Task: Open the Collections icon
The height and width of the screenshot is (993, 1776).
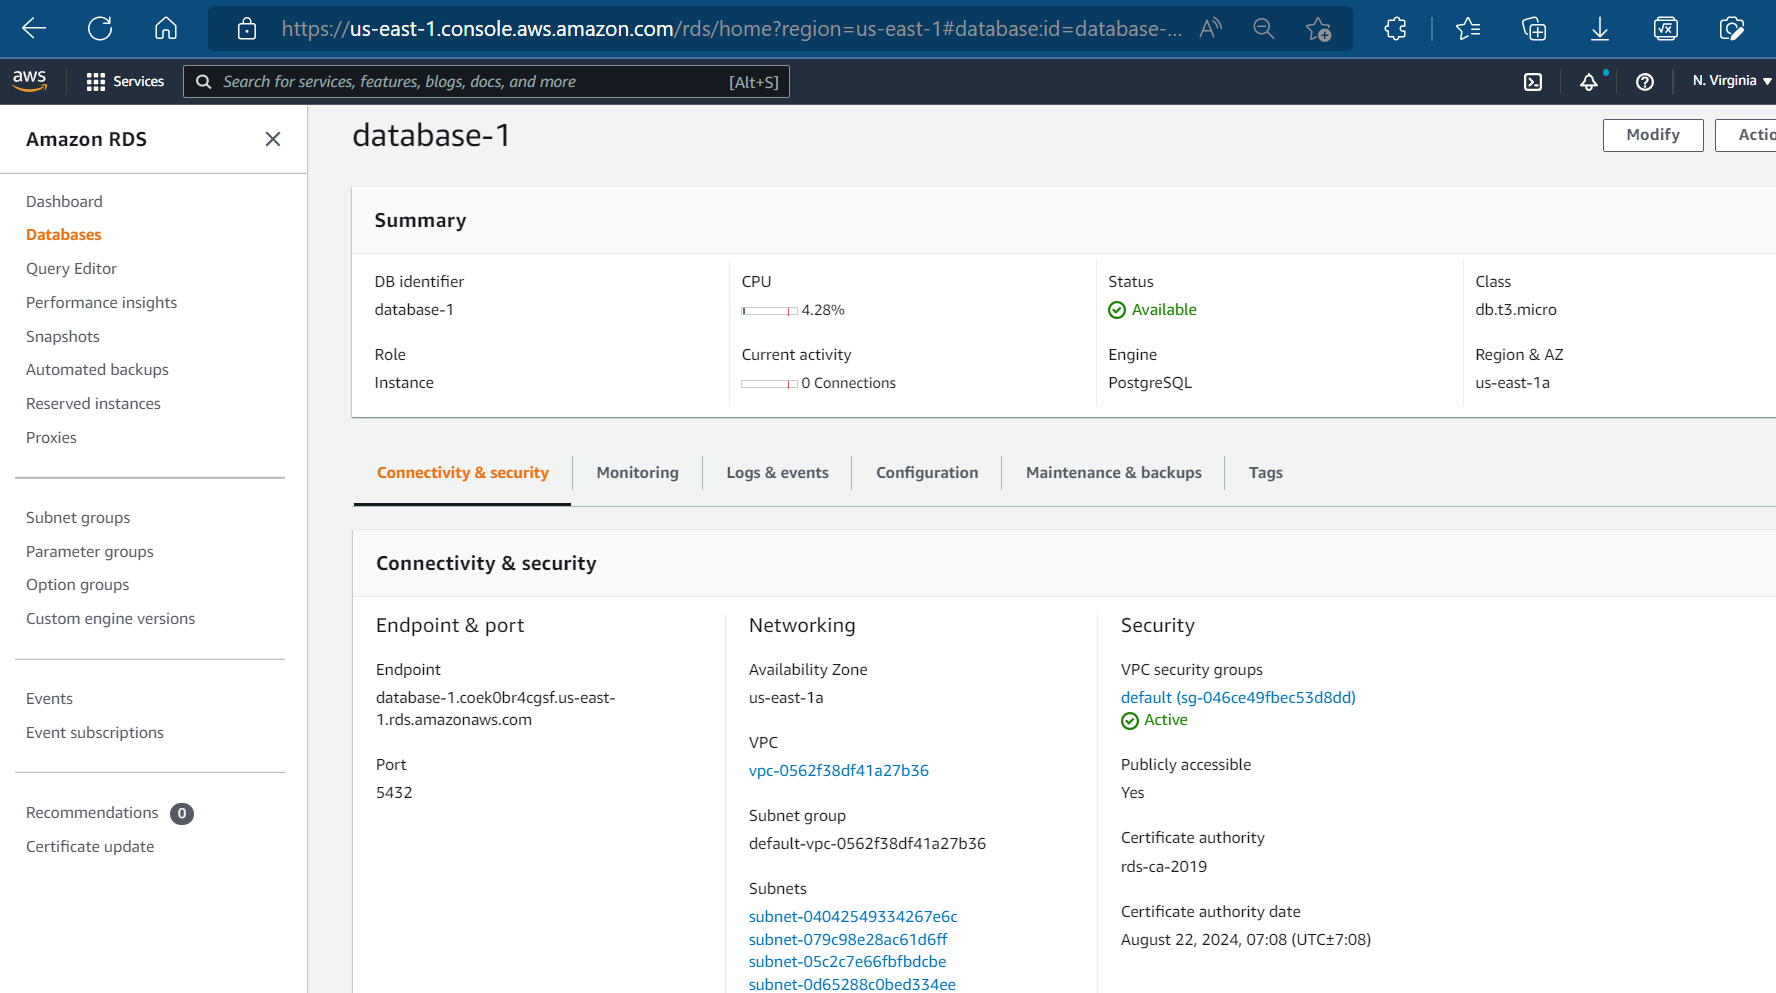Action: click(x=1534, y=29)
